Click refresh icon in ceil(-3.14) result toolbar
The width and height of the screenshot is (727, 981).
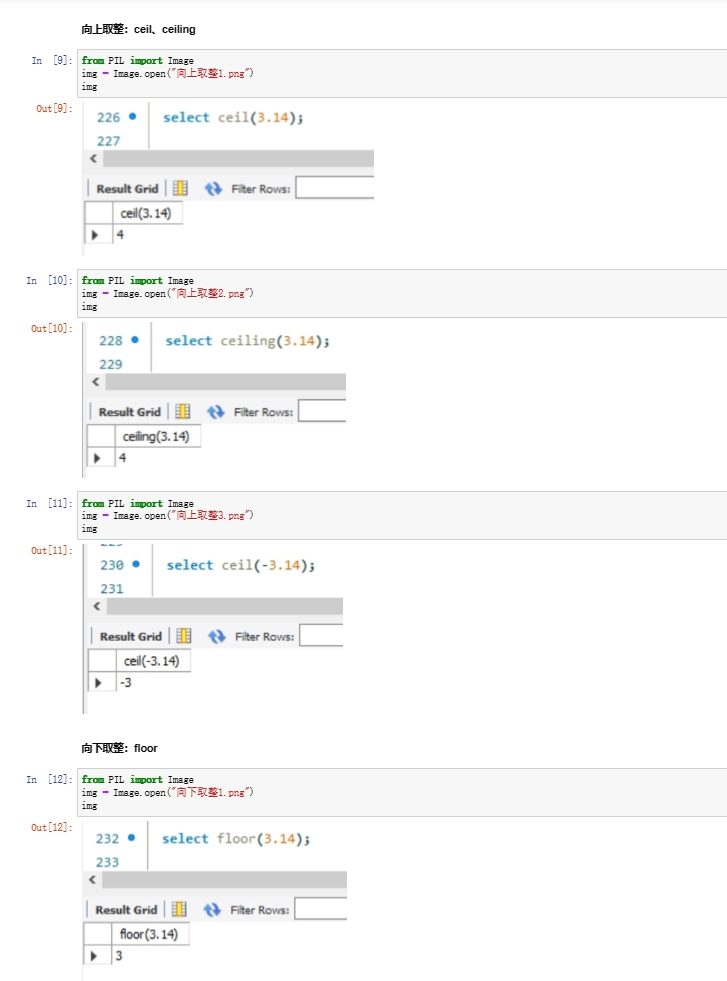tap(216, 636)
